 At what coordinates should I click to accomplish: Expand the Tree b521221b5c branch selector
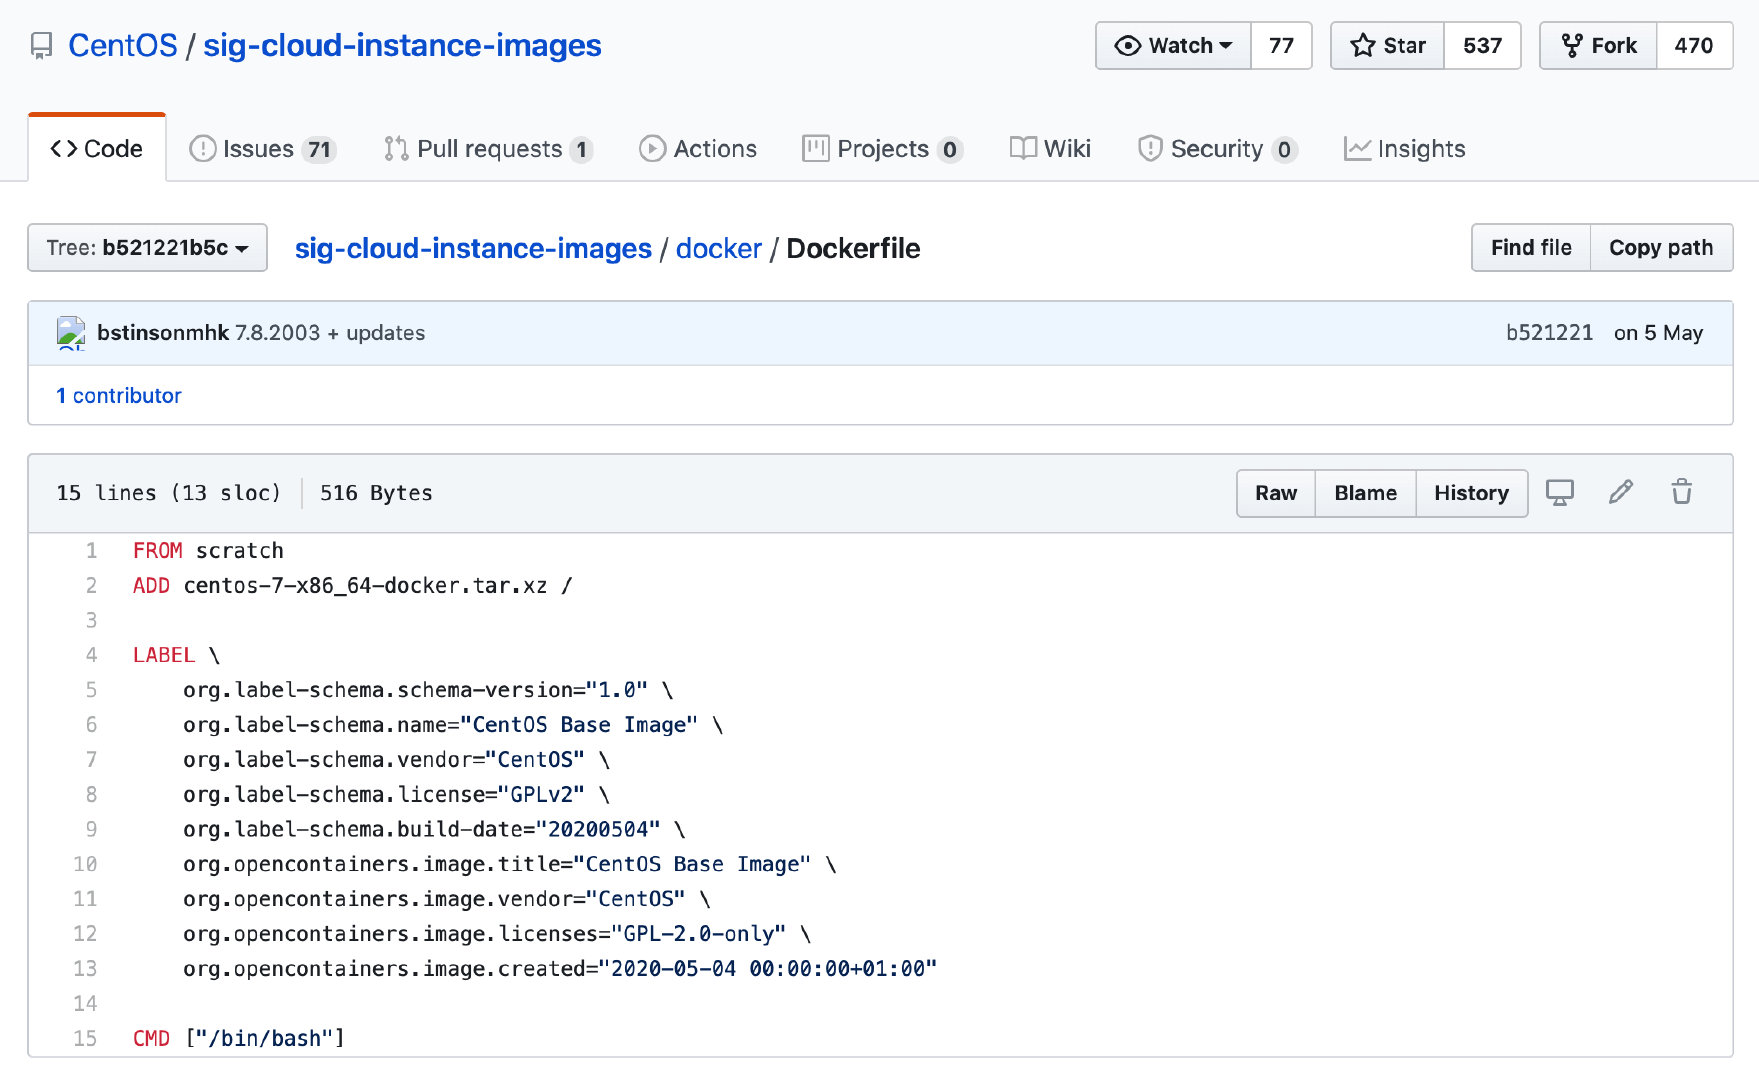(147, 248)
